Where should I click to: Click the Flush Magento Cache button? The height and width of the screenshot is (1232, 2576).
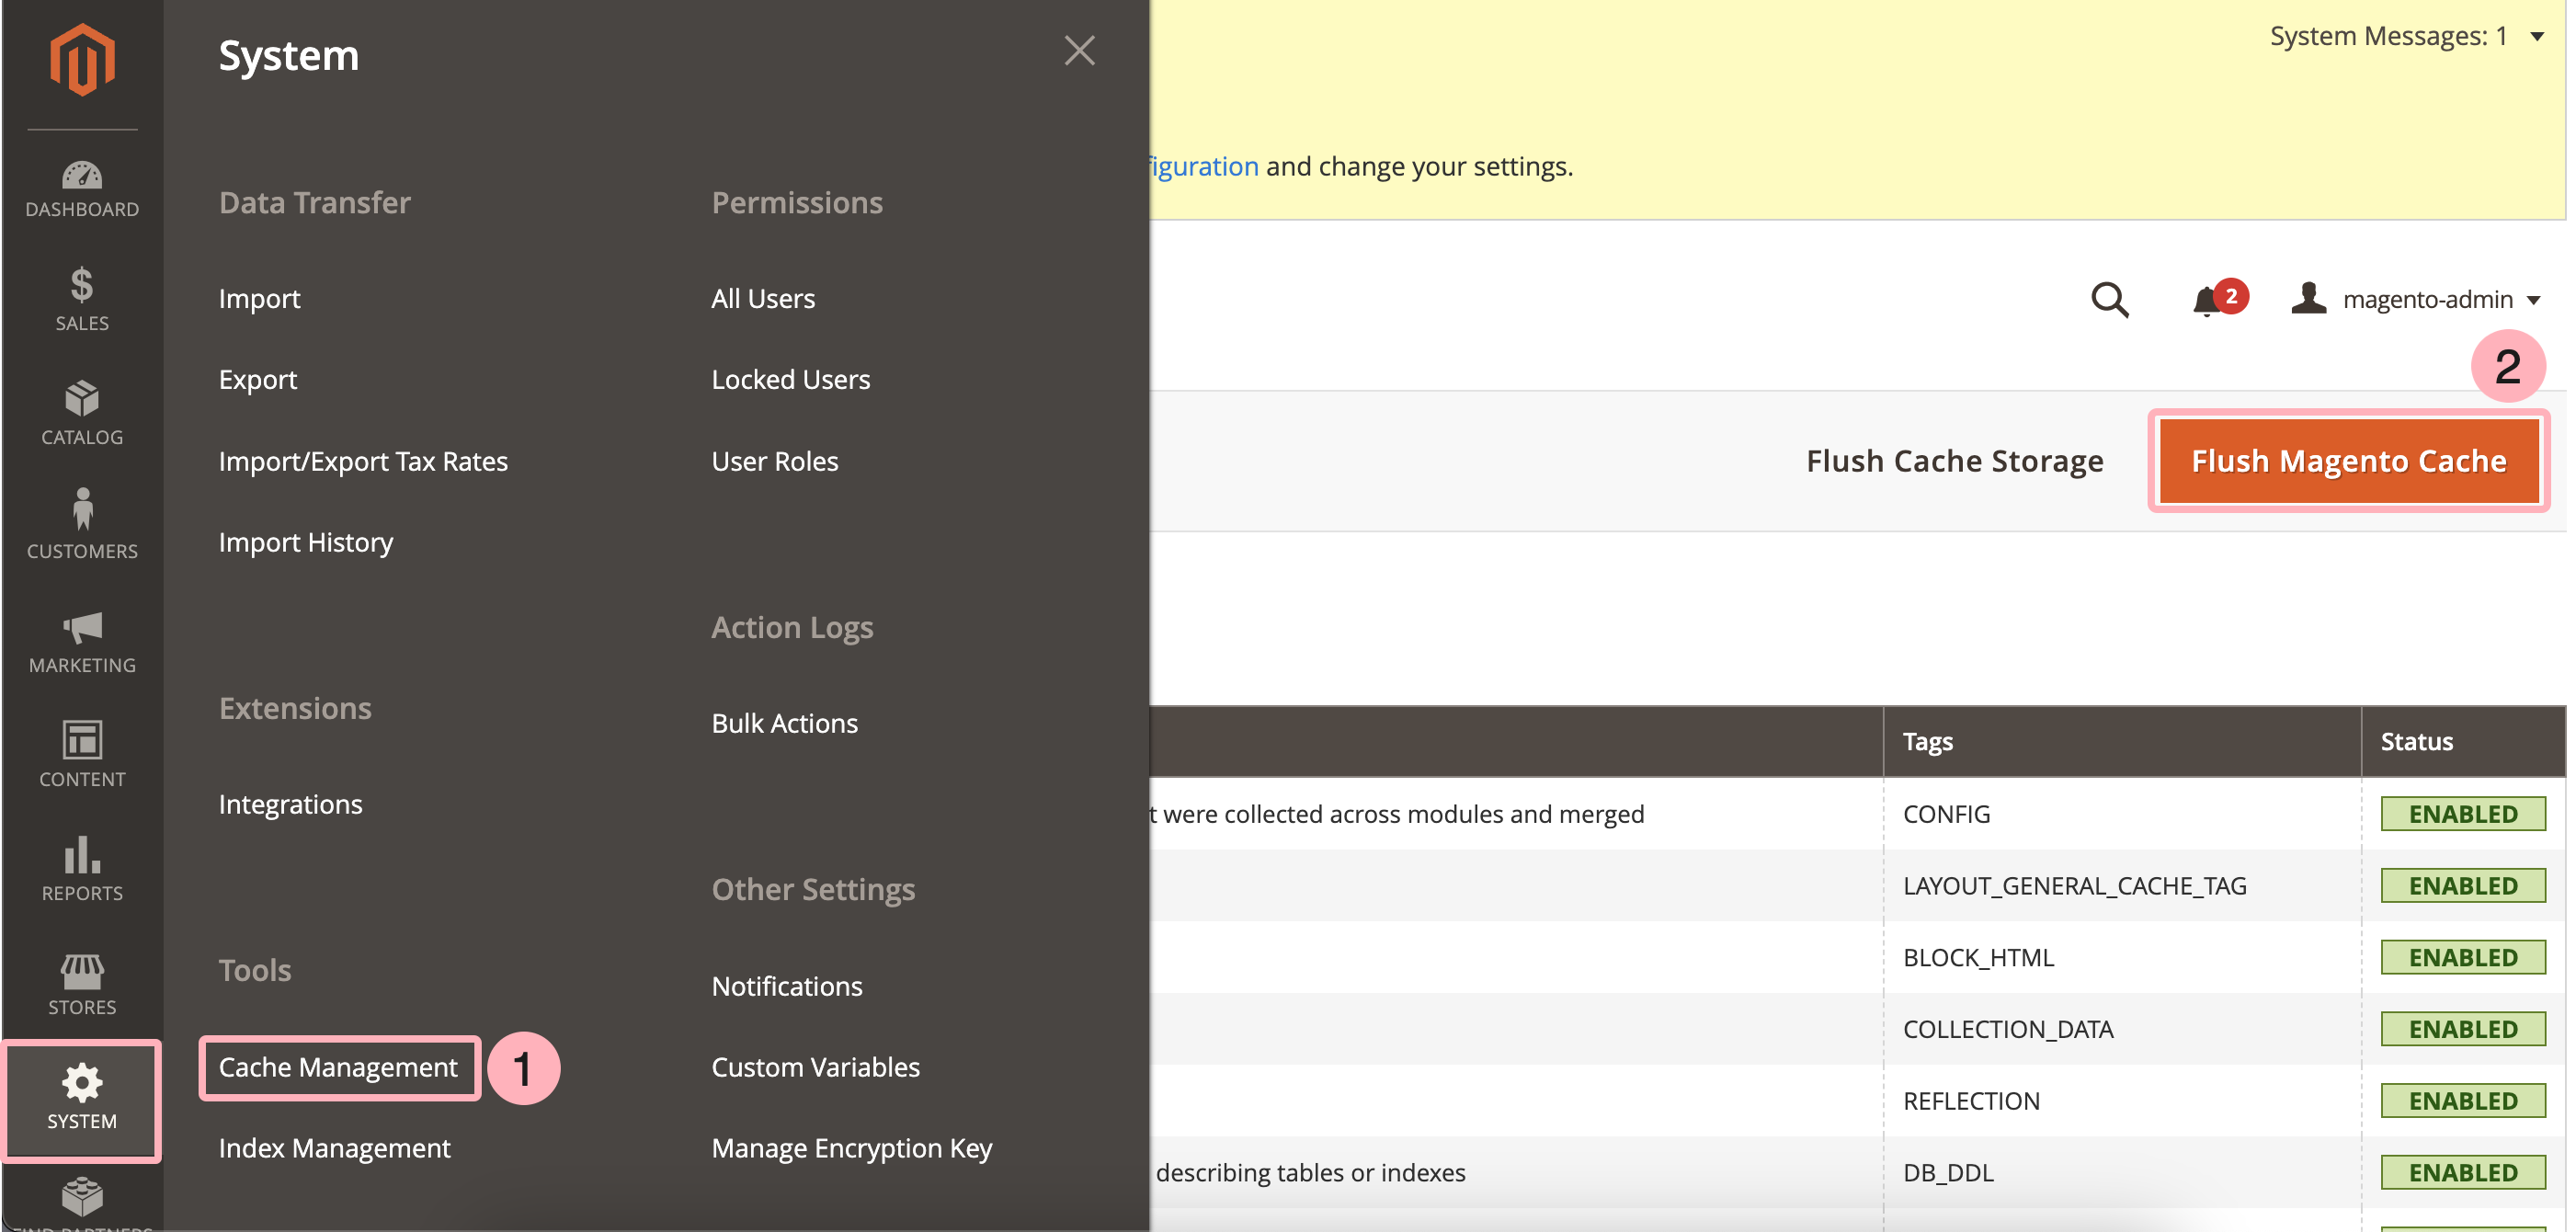tap(2348, 460)
